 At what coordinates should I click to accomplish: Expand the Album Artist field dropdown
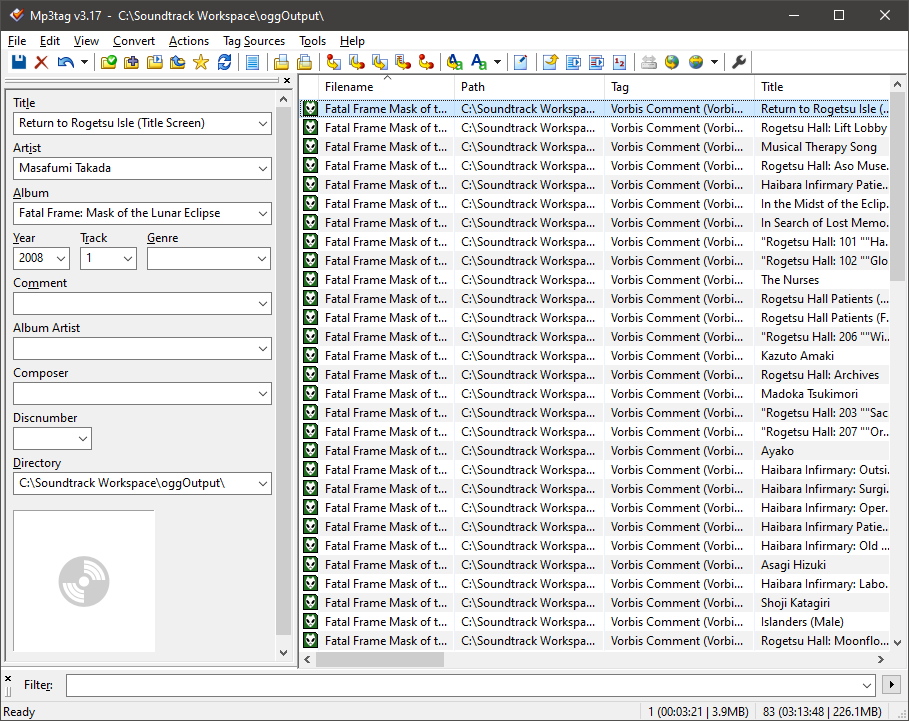(263, 349)
